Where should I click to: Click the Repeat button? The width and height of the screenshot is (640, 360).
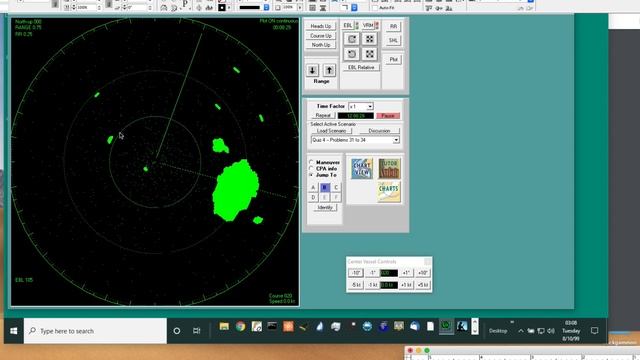323,116
